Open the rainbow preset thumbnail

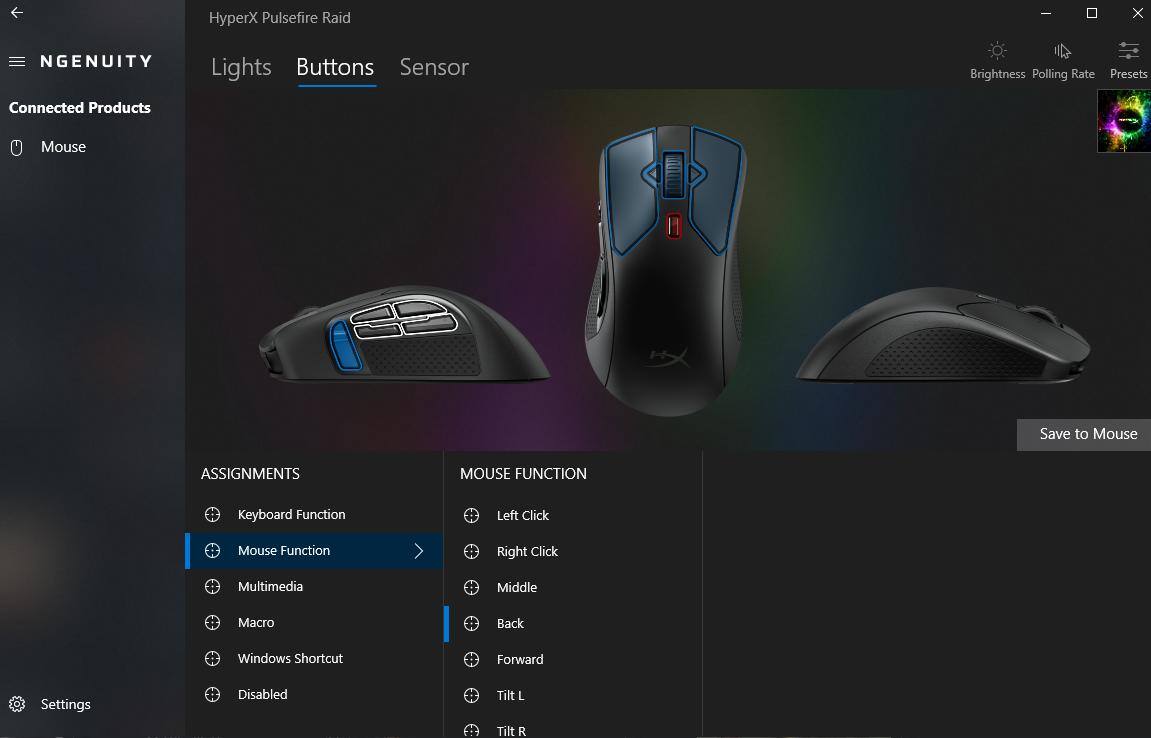1124,121
